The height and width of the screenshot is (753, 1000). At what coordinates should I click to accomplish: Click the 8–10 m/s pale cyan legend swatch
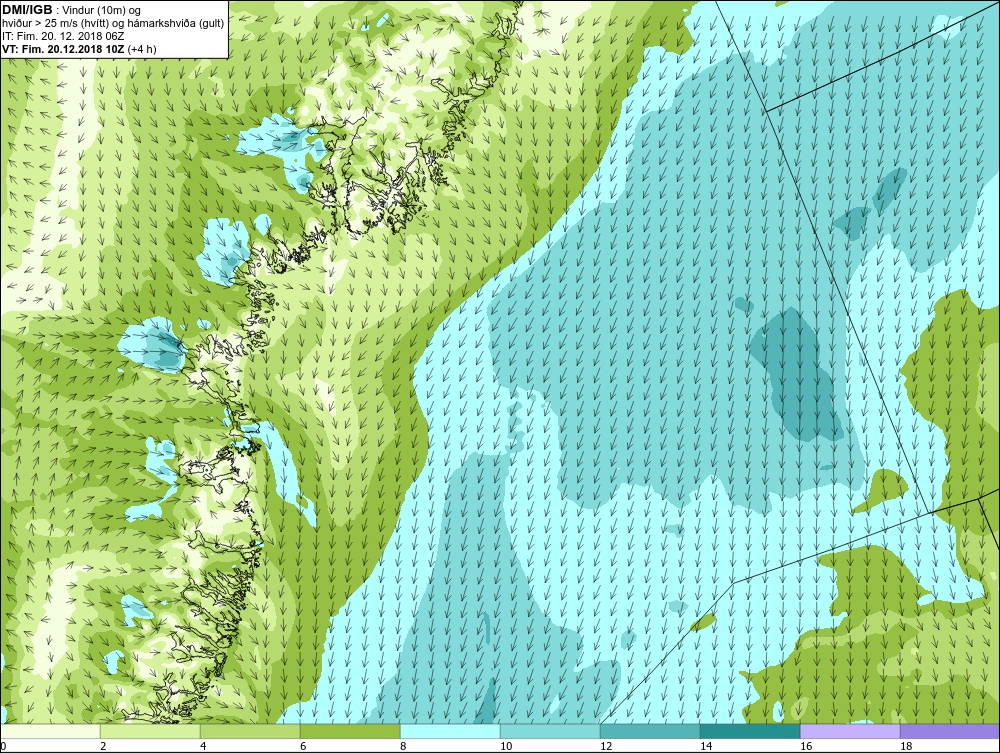point(450,731)
